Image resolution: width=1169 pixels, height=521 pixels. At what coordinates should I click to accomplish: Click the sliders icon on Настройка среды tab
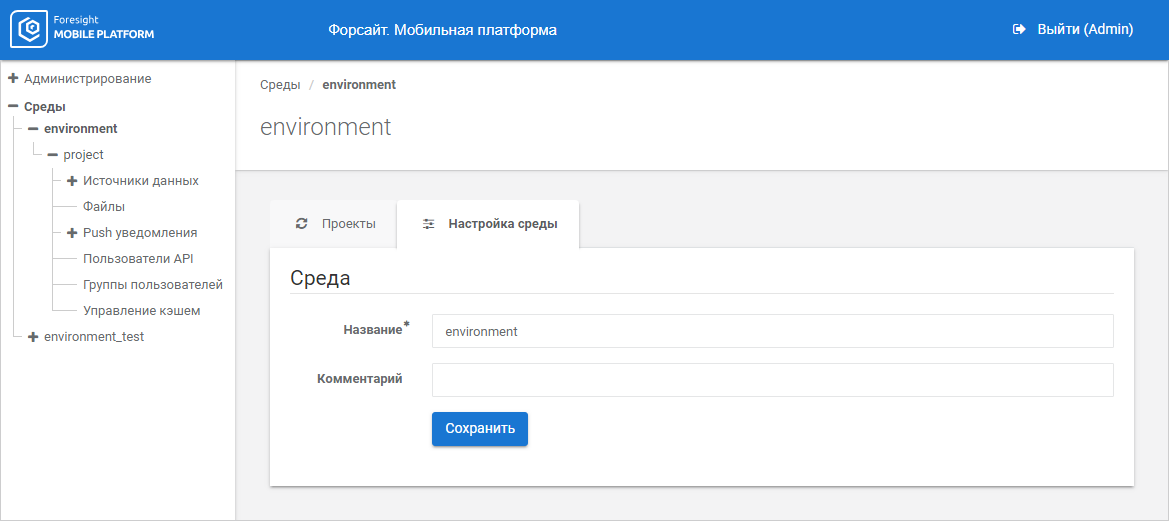point(428,224)
